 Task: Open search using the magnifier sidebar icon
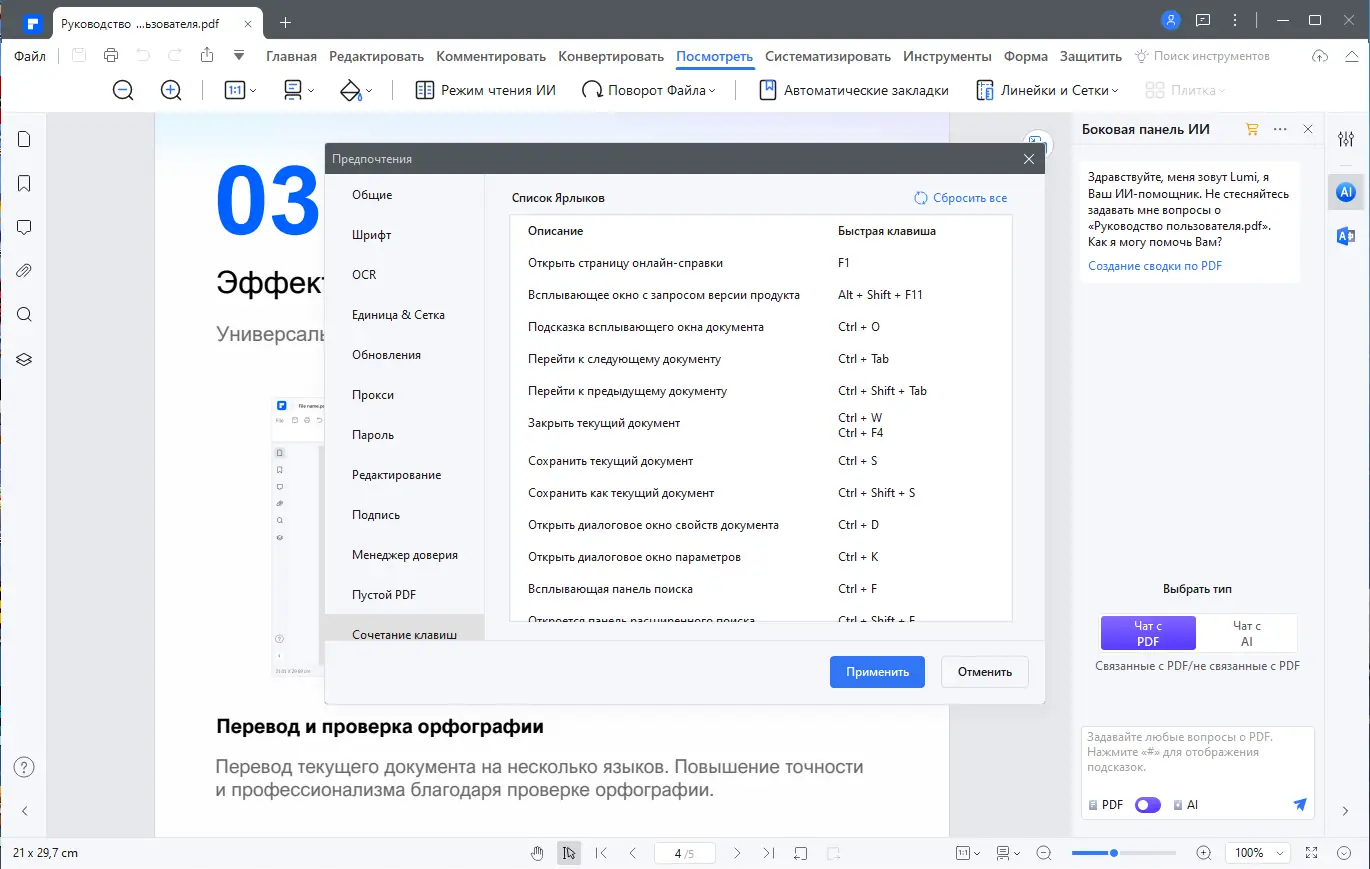(x=23, y=314)
